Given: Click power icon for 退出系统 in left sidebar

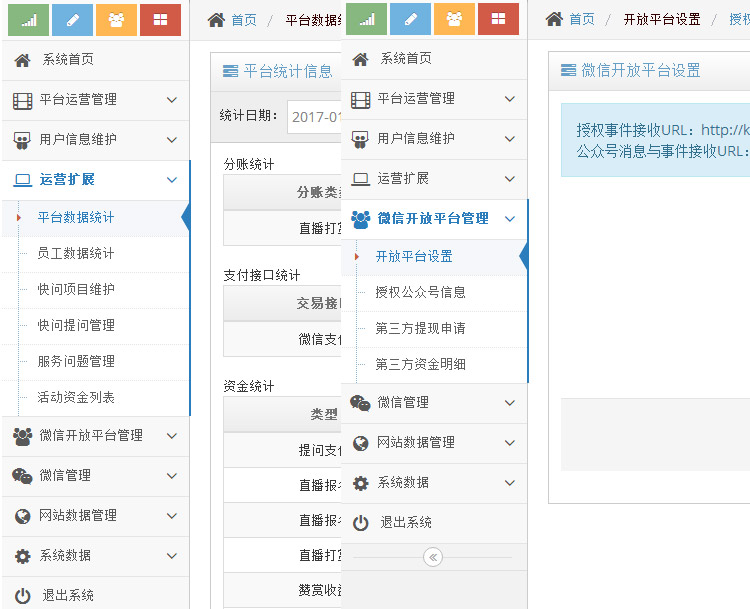Looking at the screenshot, I should (x=22, y=596).
